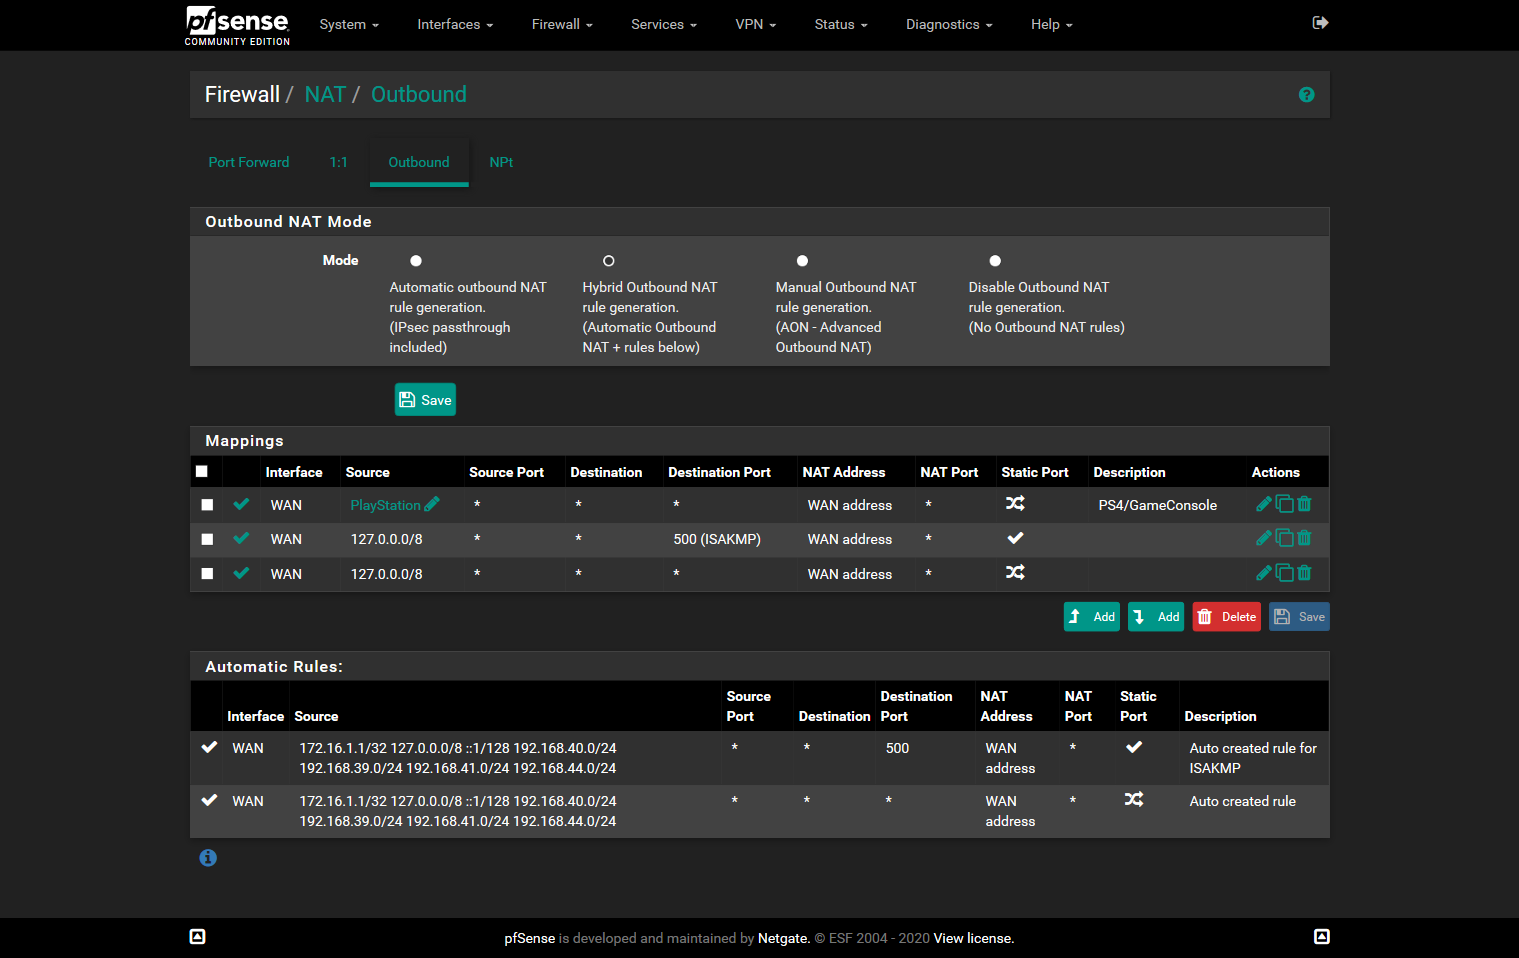Switch to the 1:1 tab
Image resolution: width=1519 pixels, height=958 pixels.
coord(339,162)
